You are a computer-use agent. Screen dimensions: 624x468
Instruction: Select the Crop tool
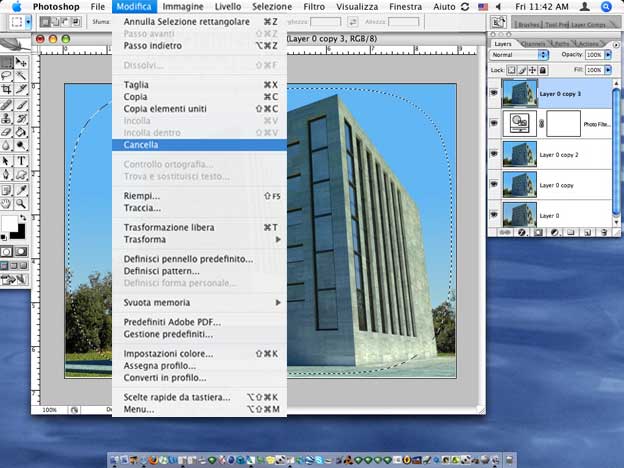tap(7, 89)
